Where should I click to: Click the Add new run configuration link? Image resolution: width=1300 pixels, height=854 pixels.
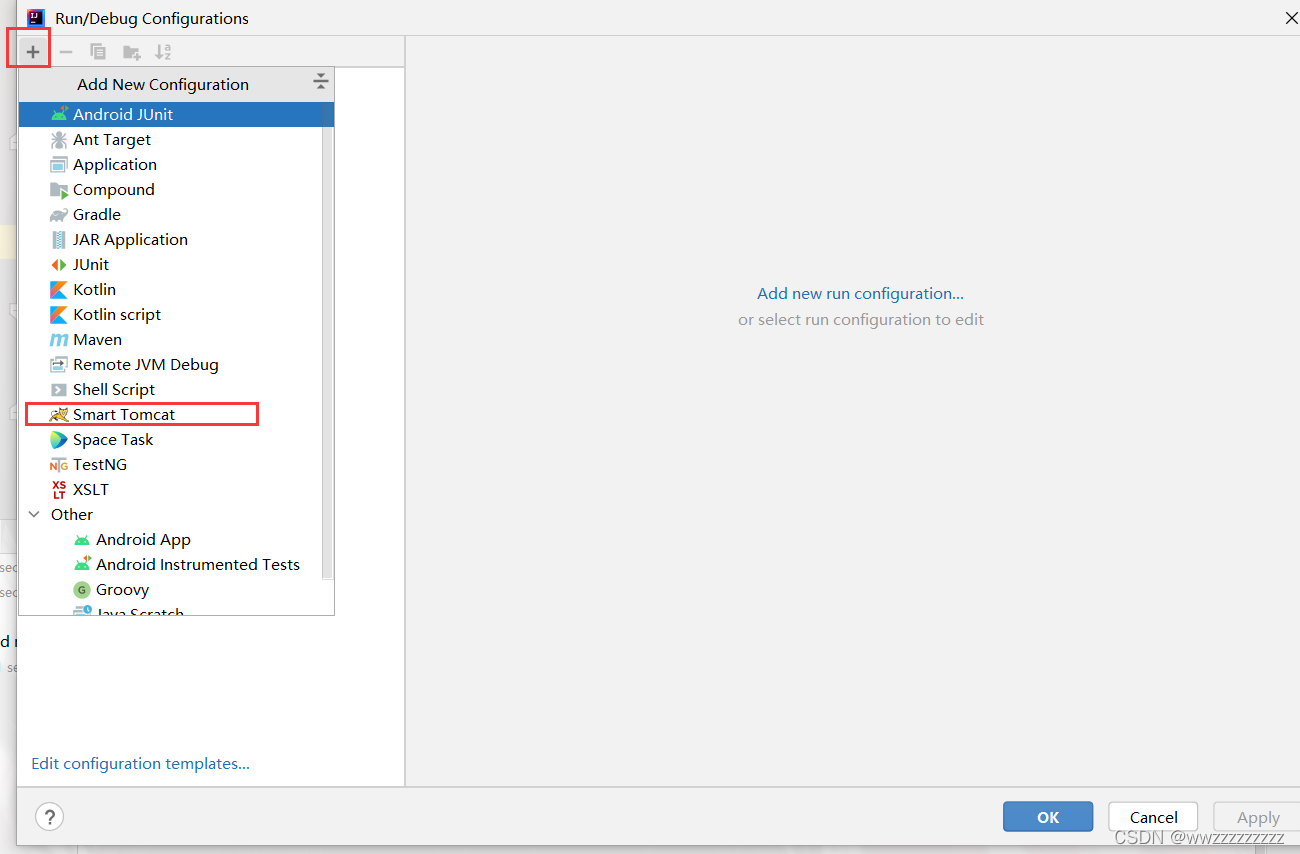click(x=860, y=293)
